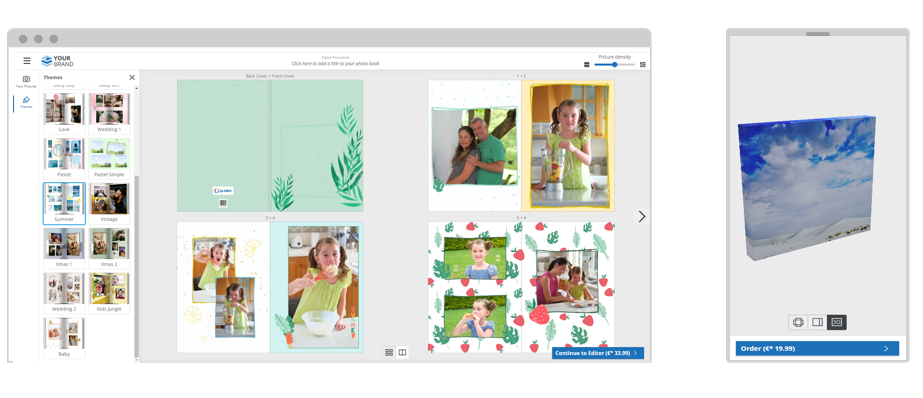Select the couple photo on page 1

point(474,146)
